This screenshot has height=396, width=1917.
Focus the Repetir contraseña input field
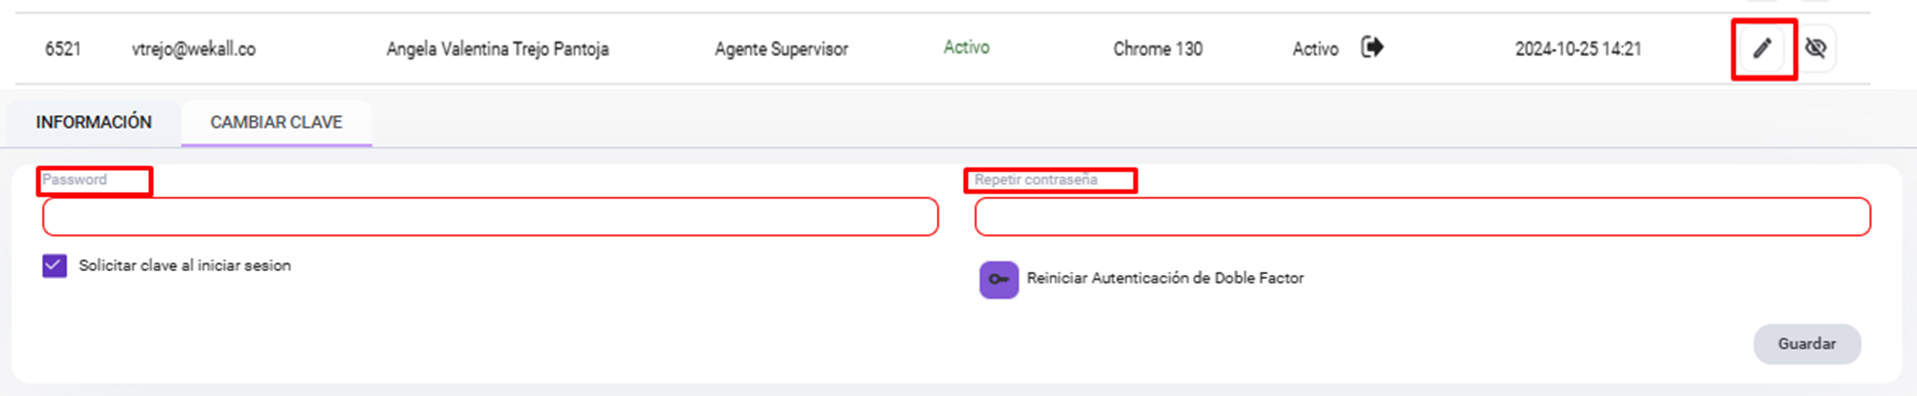1422,217
